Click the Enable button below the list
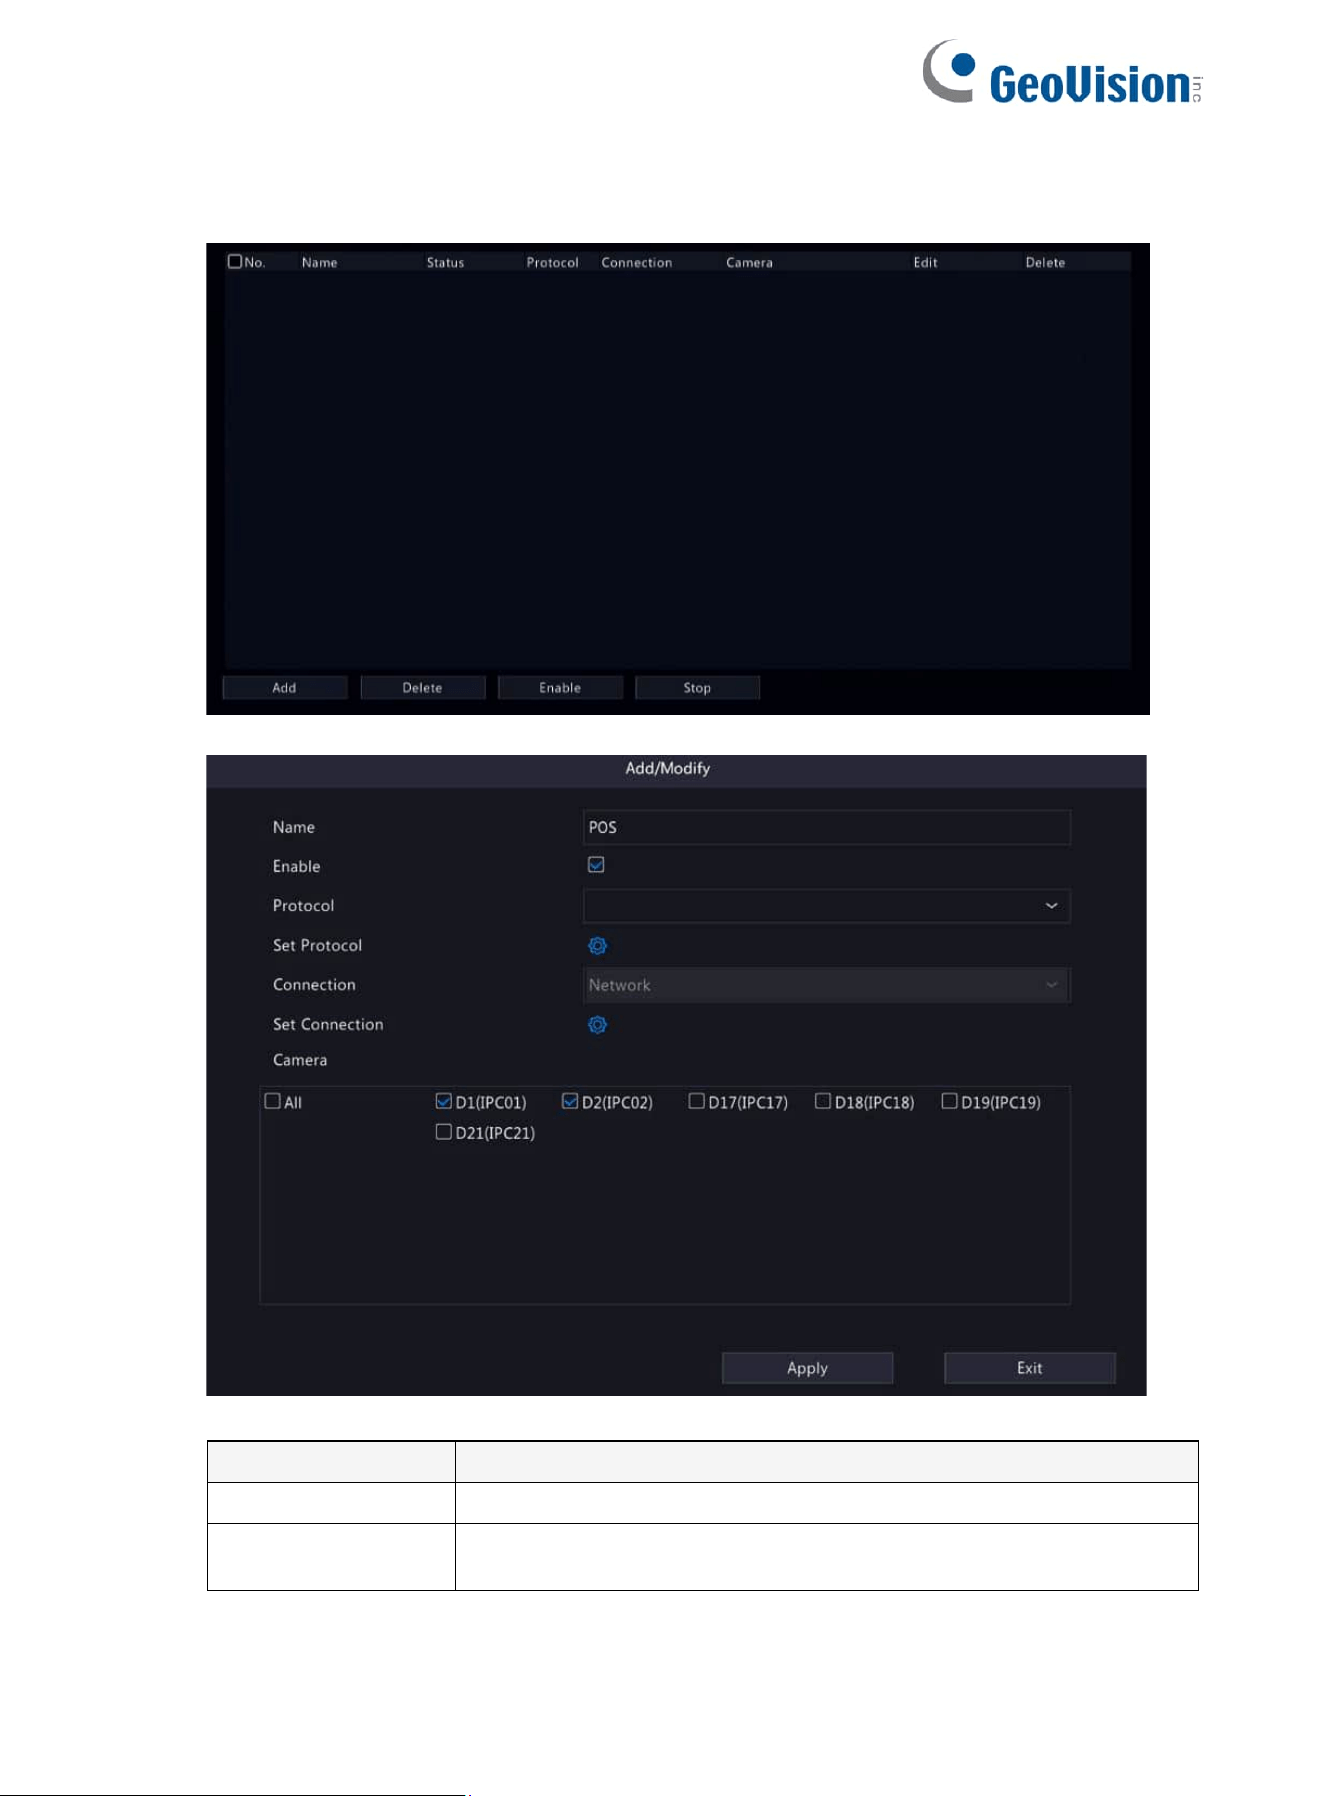 pyautogui.click(x=560, y=688)
